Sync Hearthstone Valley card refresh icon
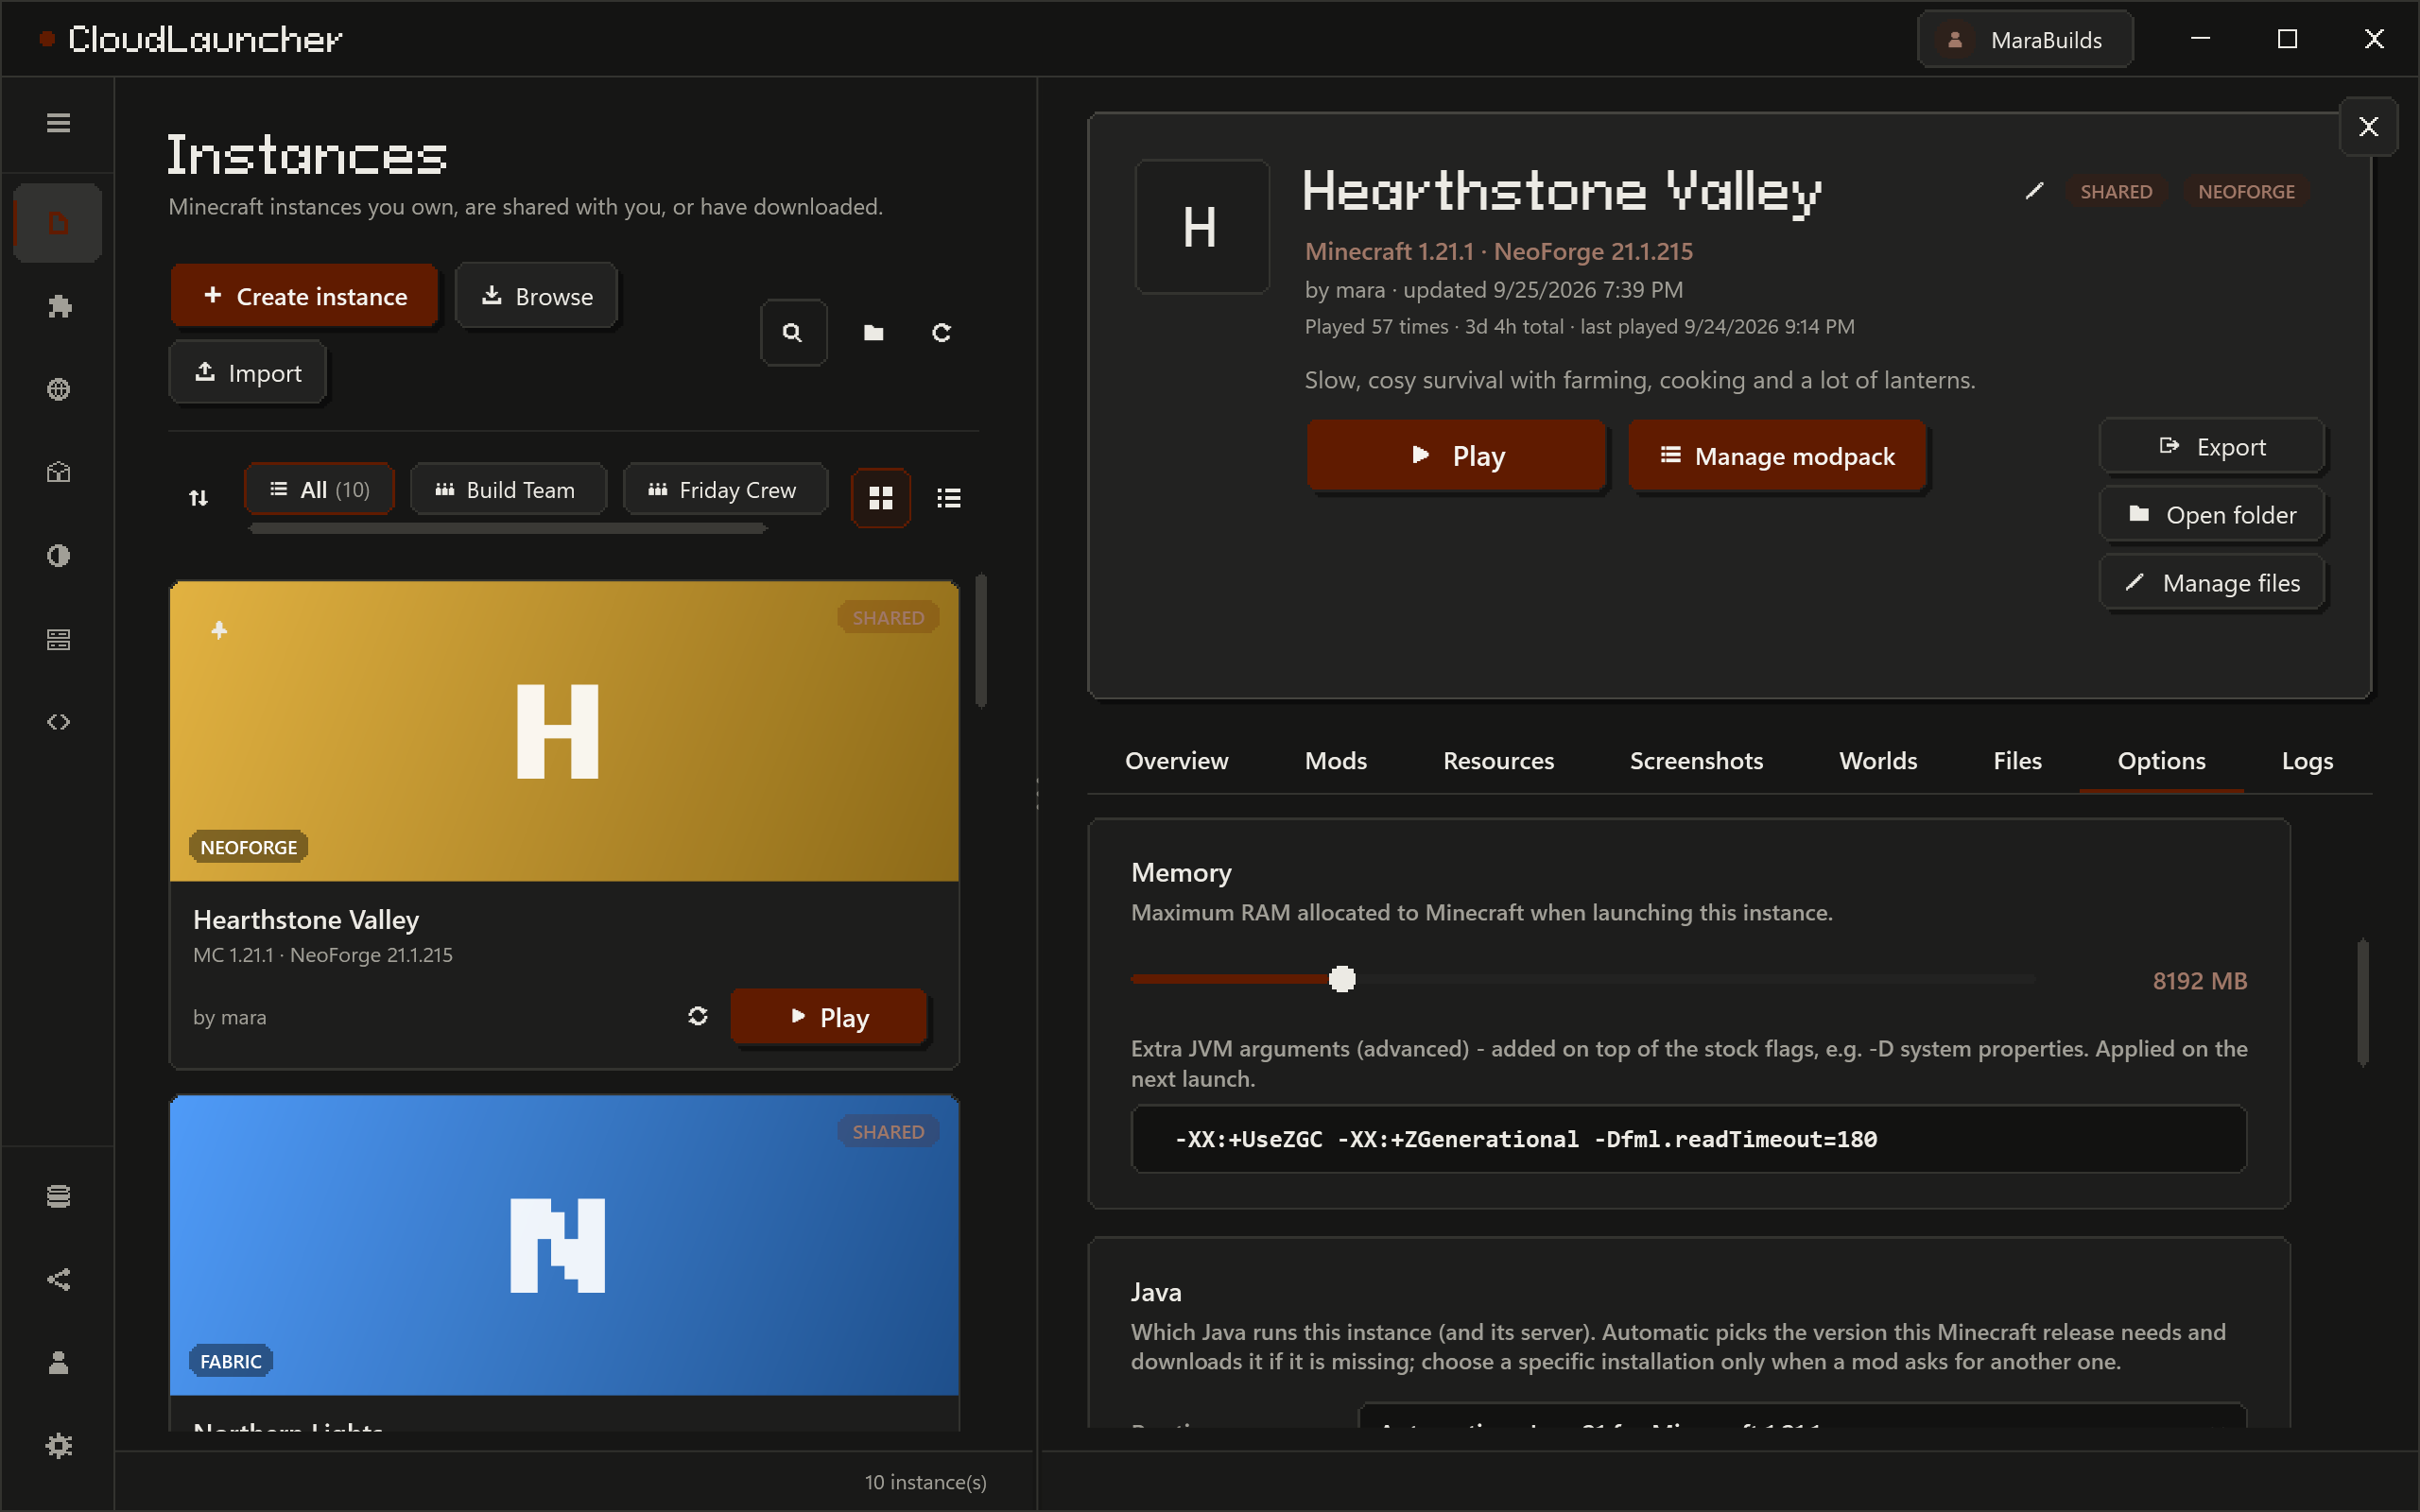This screenshot has width=2420, height=1512. [x=698, y=1016]
